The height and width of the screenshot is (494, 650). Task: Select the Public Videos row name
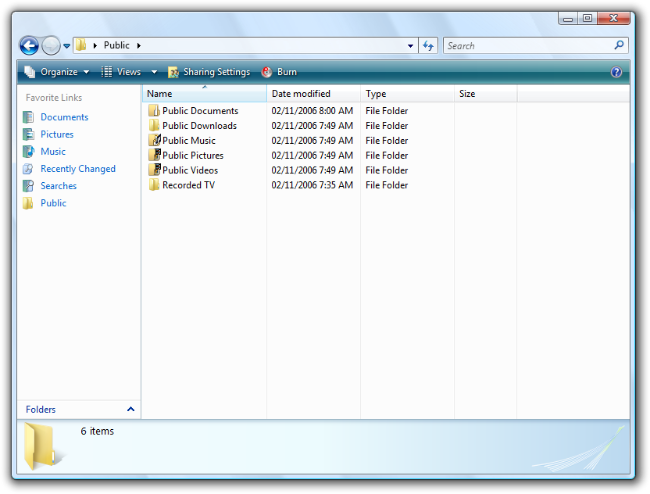(190, 171)
